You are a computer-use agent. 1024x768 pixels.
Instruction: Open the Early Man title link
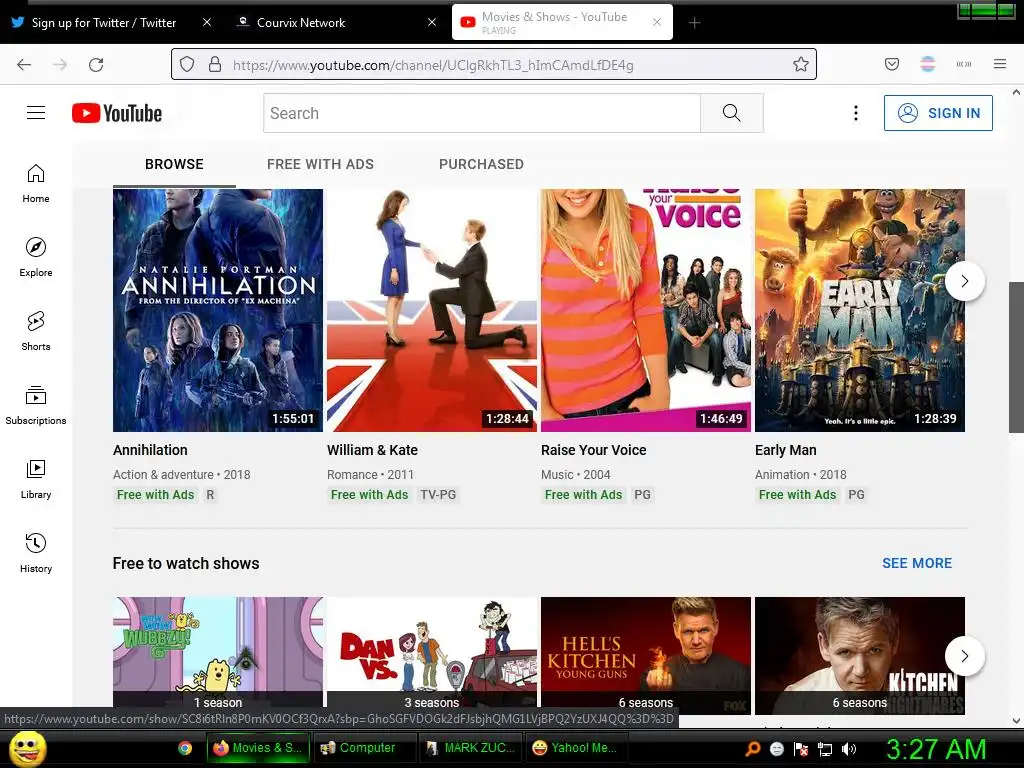point(786,450)
